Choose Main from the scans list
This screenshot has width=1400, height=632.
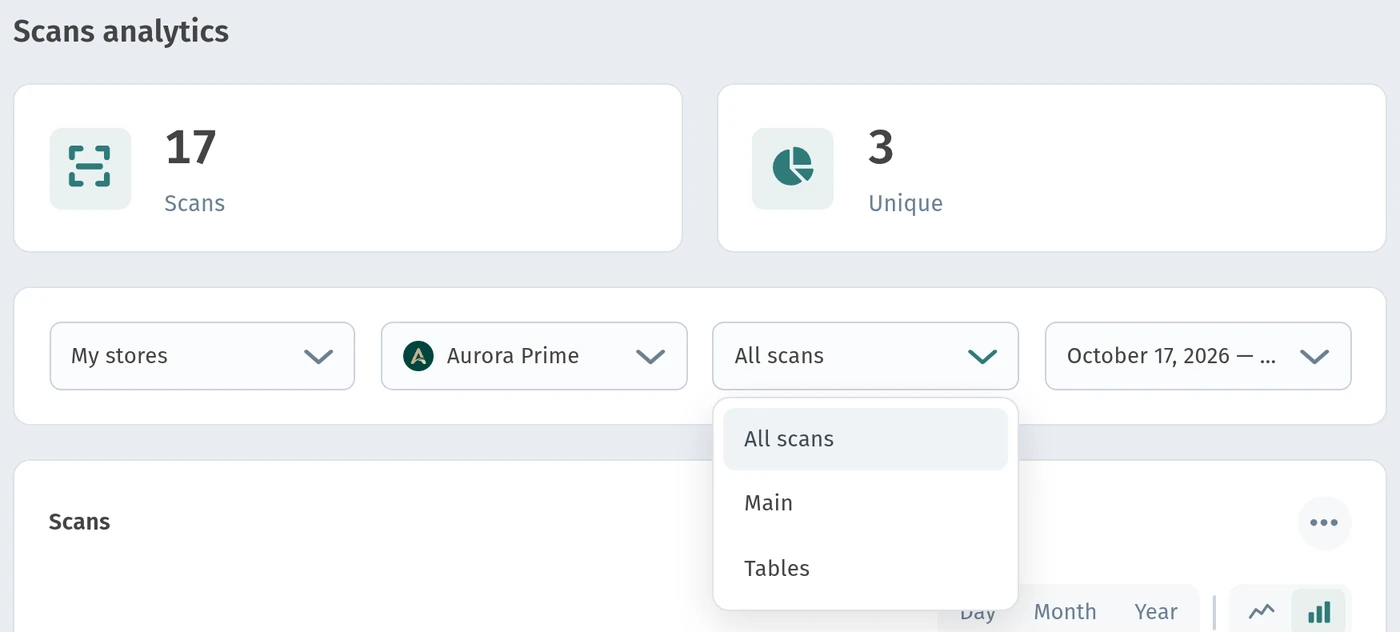[865, 503]
